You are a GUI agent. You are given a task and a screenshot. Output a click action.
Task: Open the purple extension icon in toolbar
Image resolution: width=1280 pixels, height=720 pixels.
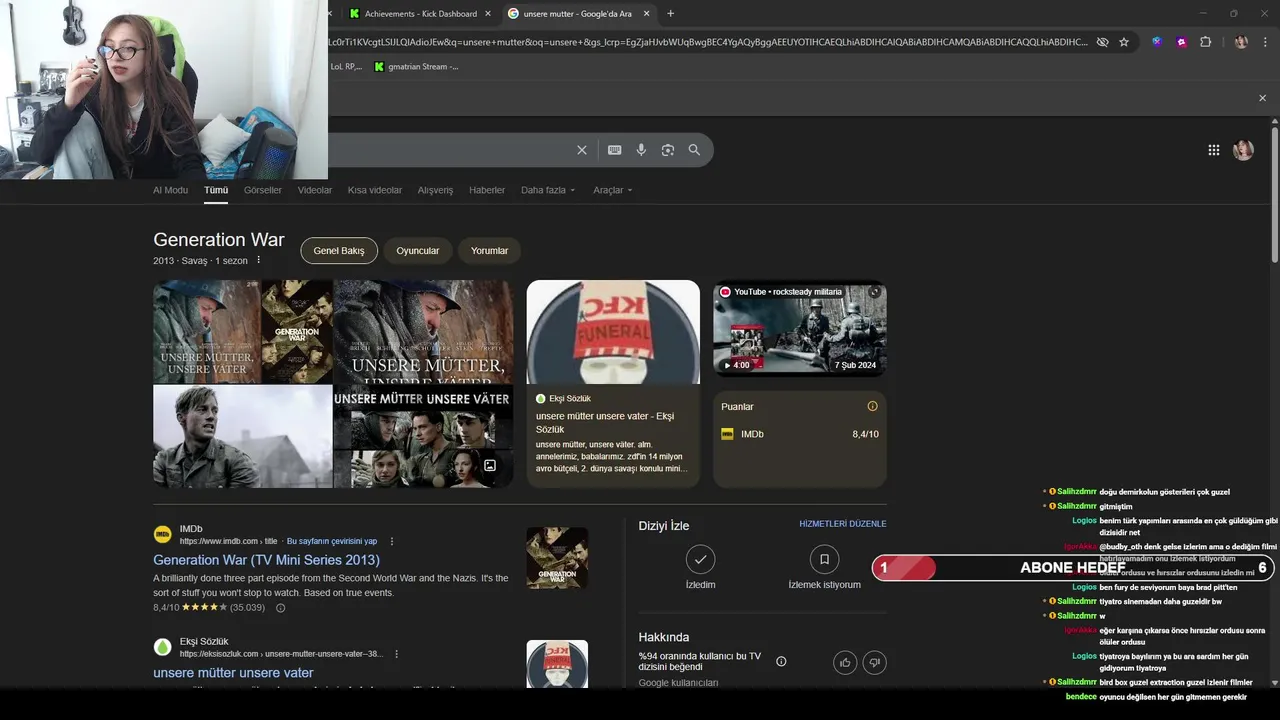pos(1182,42)
